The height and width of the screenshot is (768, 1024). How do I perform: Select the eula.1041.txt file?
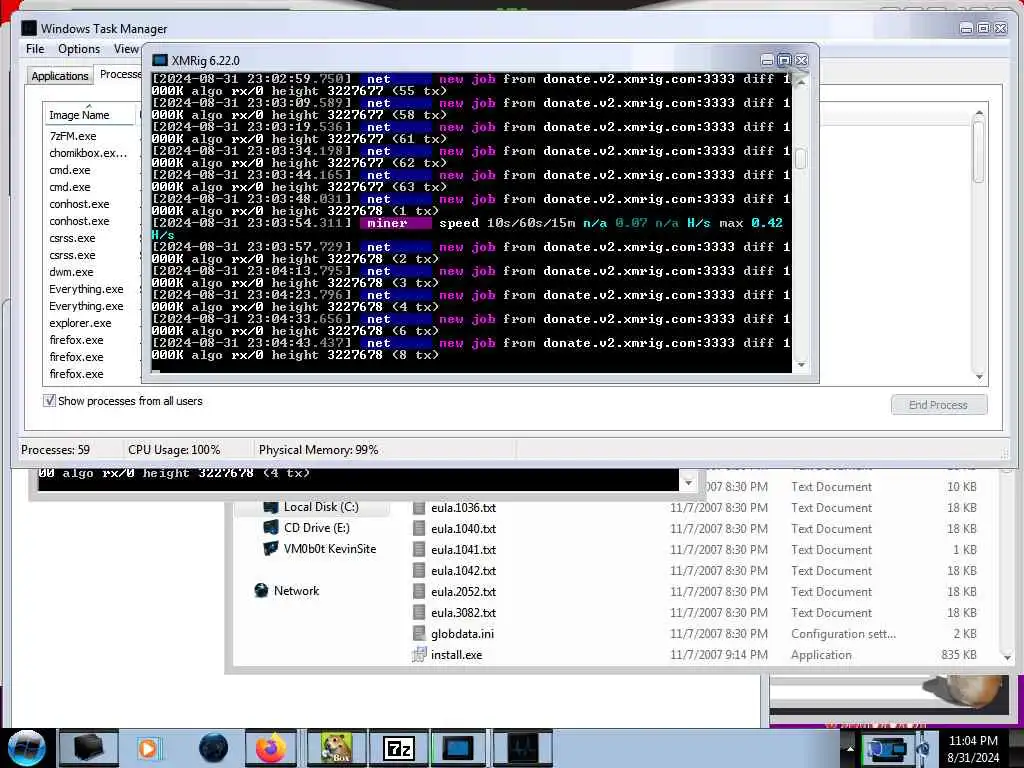[x=463, y=549]
